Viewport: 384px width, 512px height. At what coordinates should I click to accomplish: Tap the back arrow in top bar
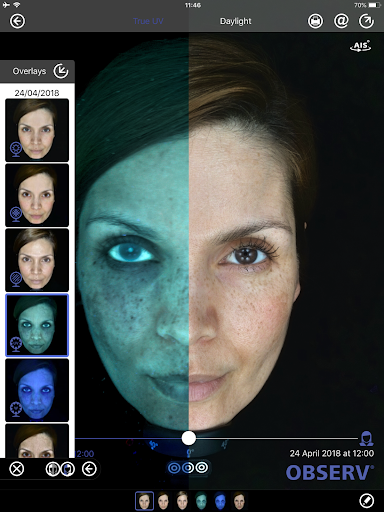17,21
